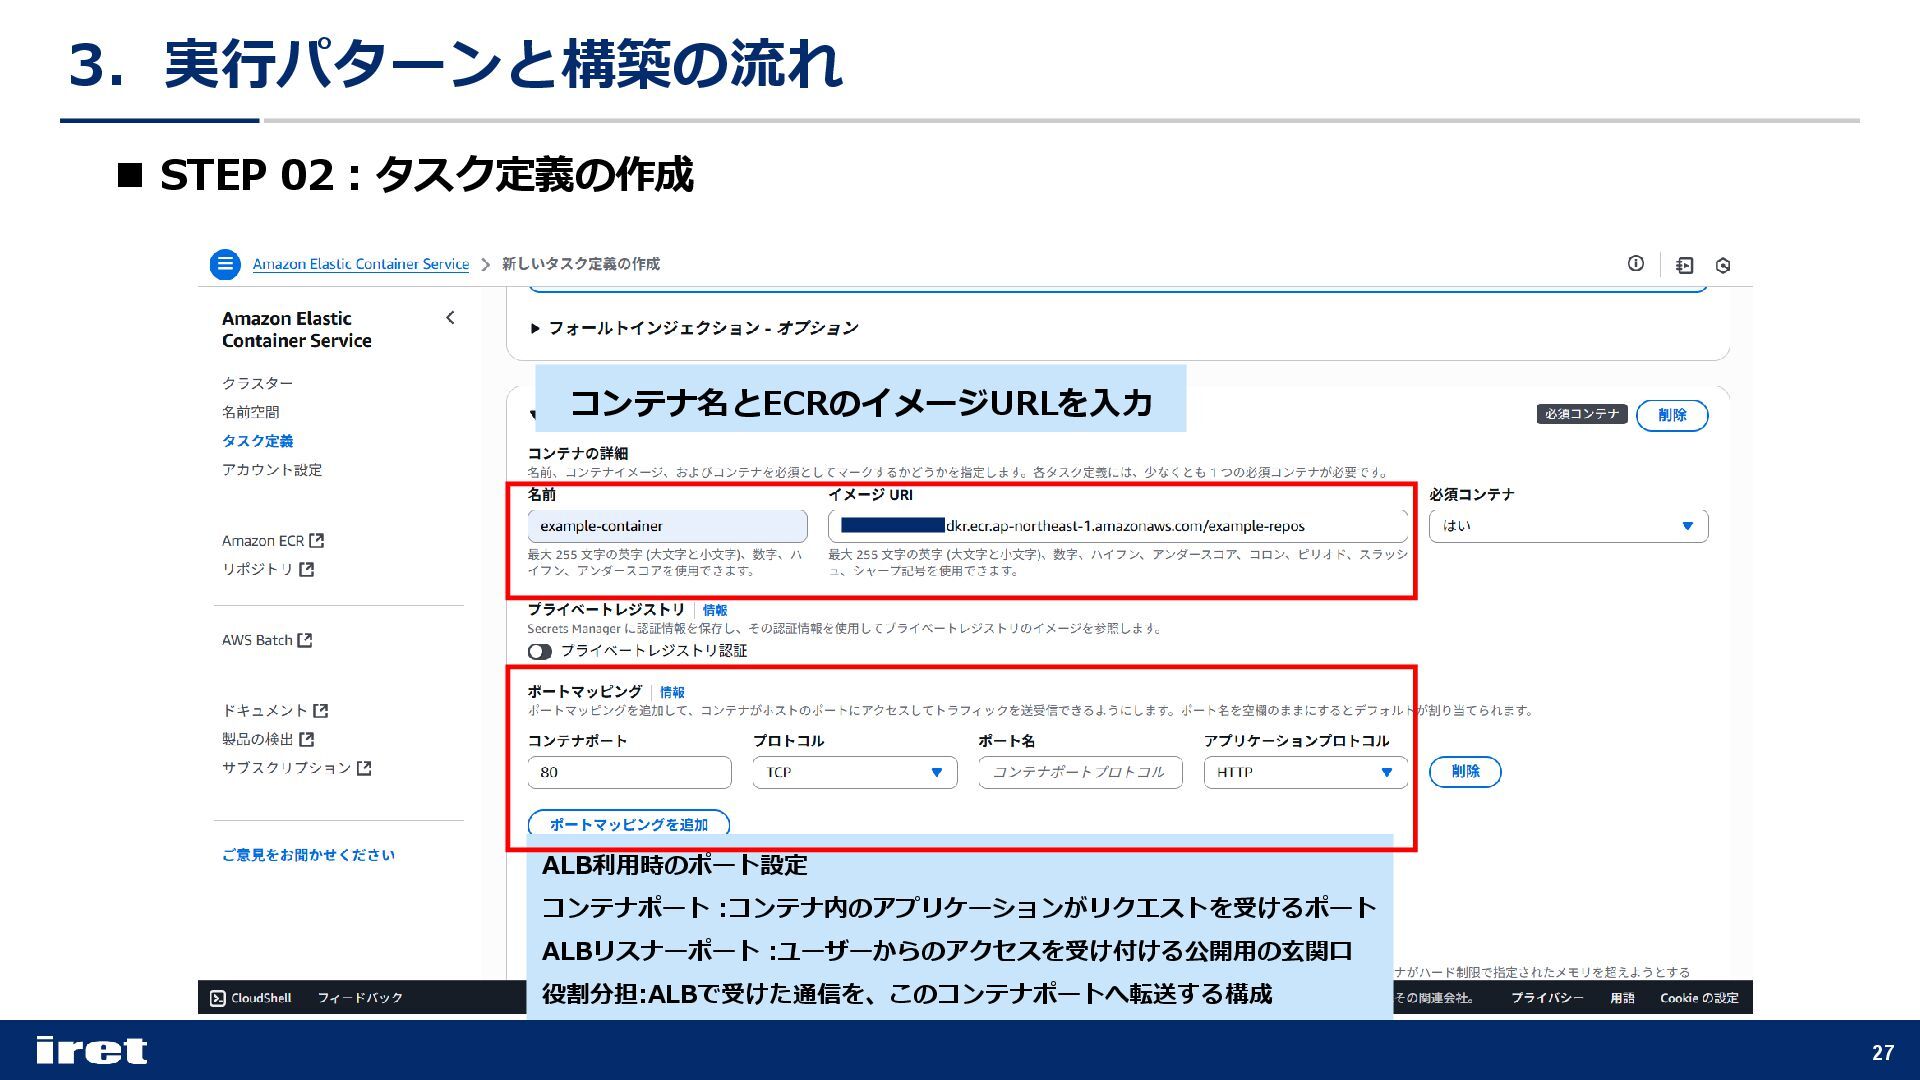Viewport: 1920px width, 1080px height.
Task: Open Amazon ECR sidebar link
Action: coord(263,541)
